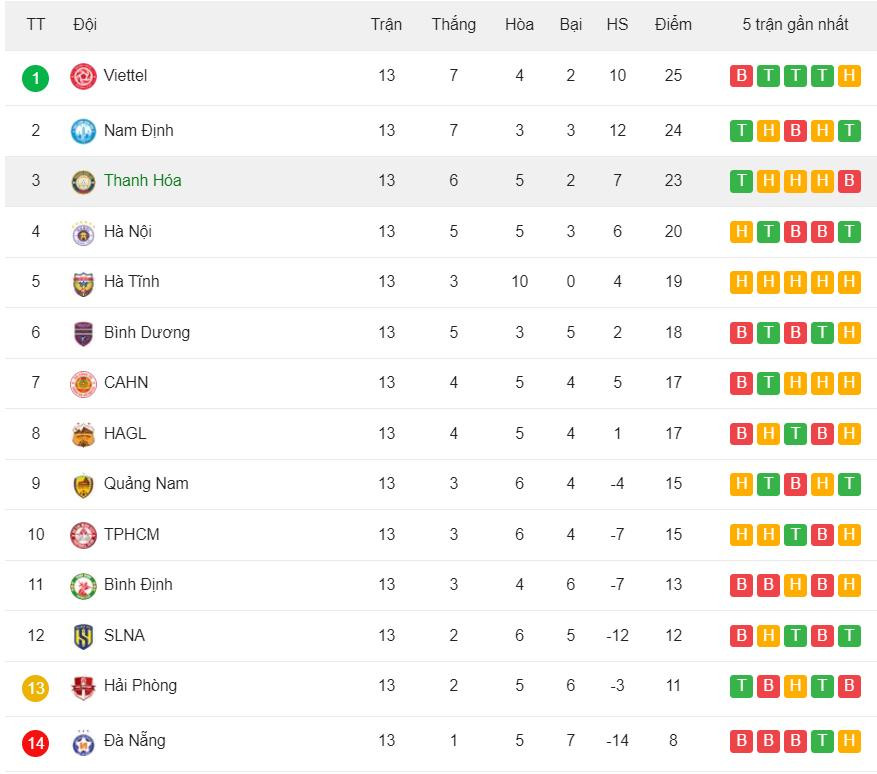
Task: Click the red rank 14 badge
Action: [x=36, y=743]
